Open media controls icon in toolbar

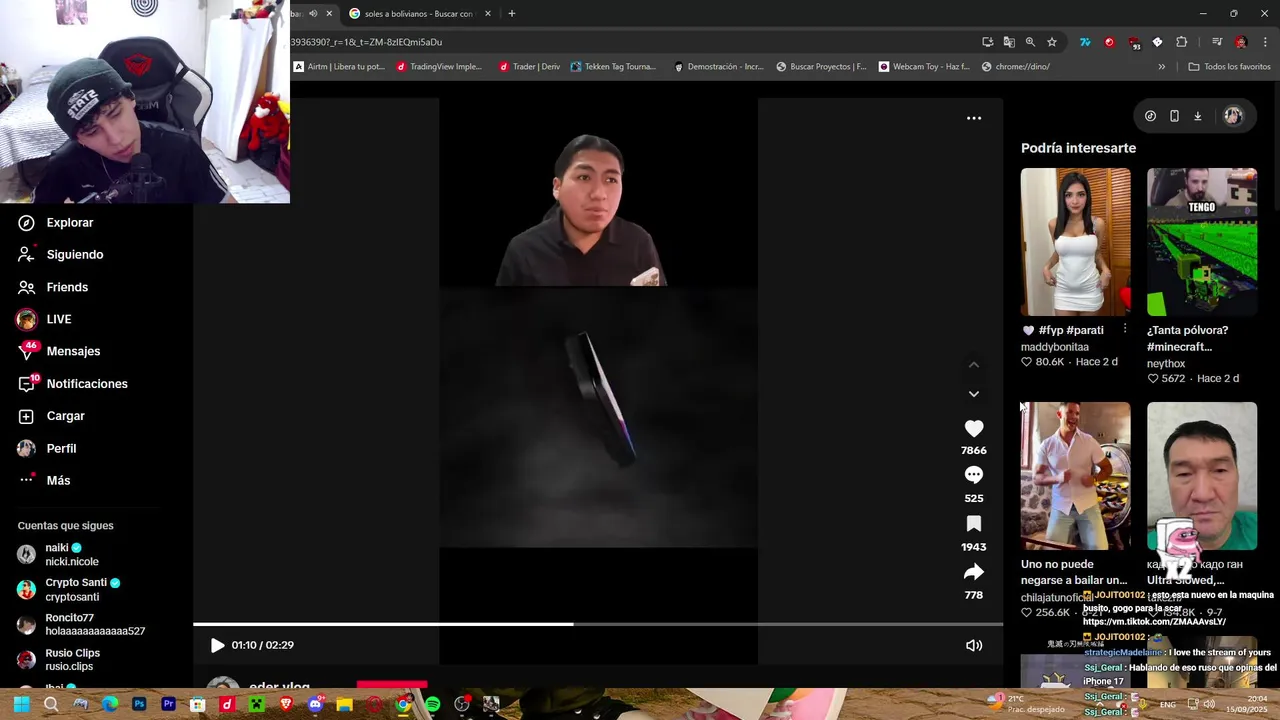(x=1217, y=42)
